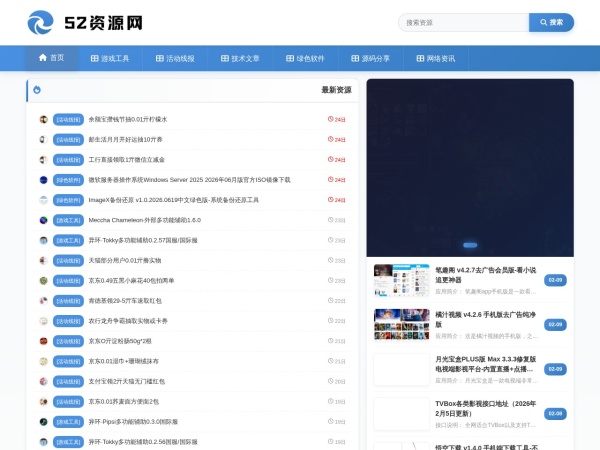Viewport: 600px width, 450px height.
Task: Click the avatar beside 异环-Pipsi post
Action: pos(44,422)
